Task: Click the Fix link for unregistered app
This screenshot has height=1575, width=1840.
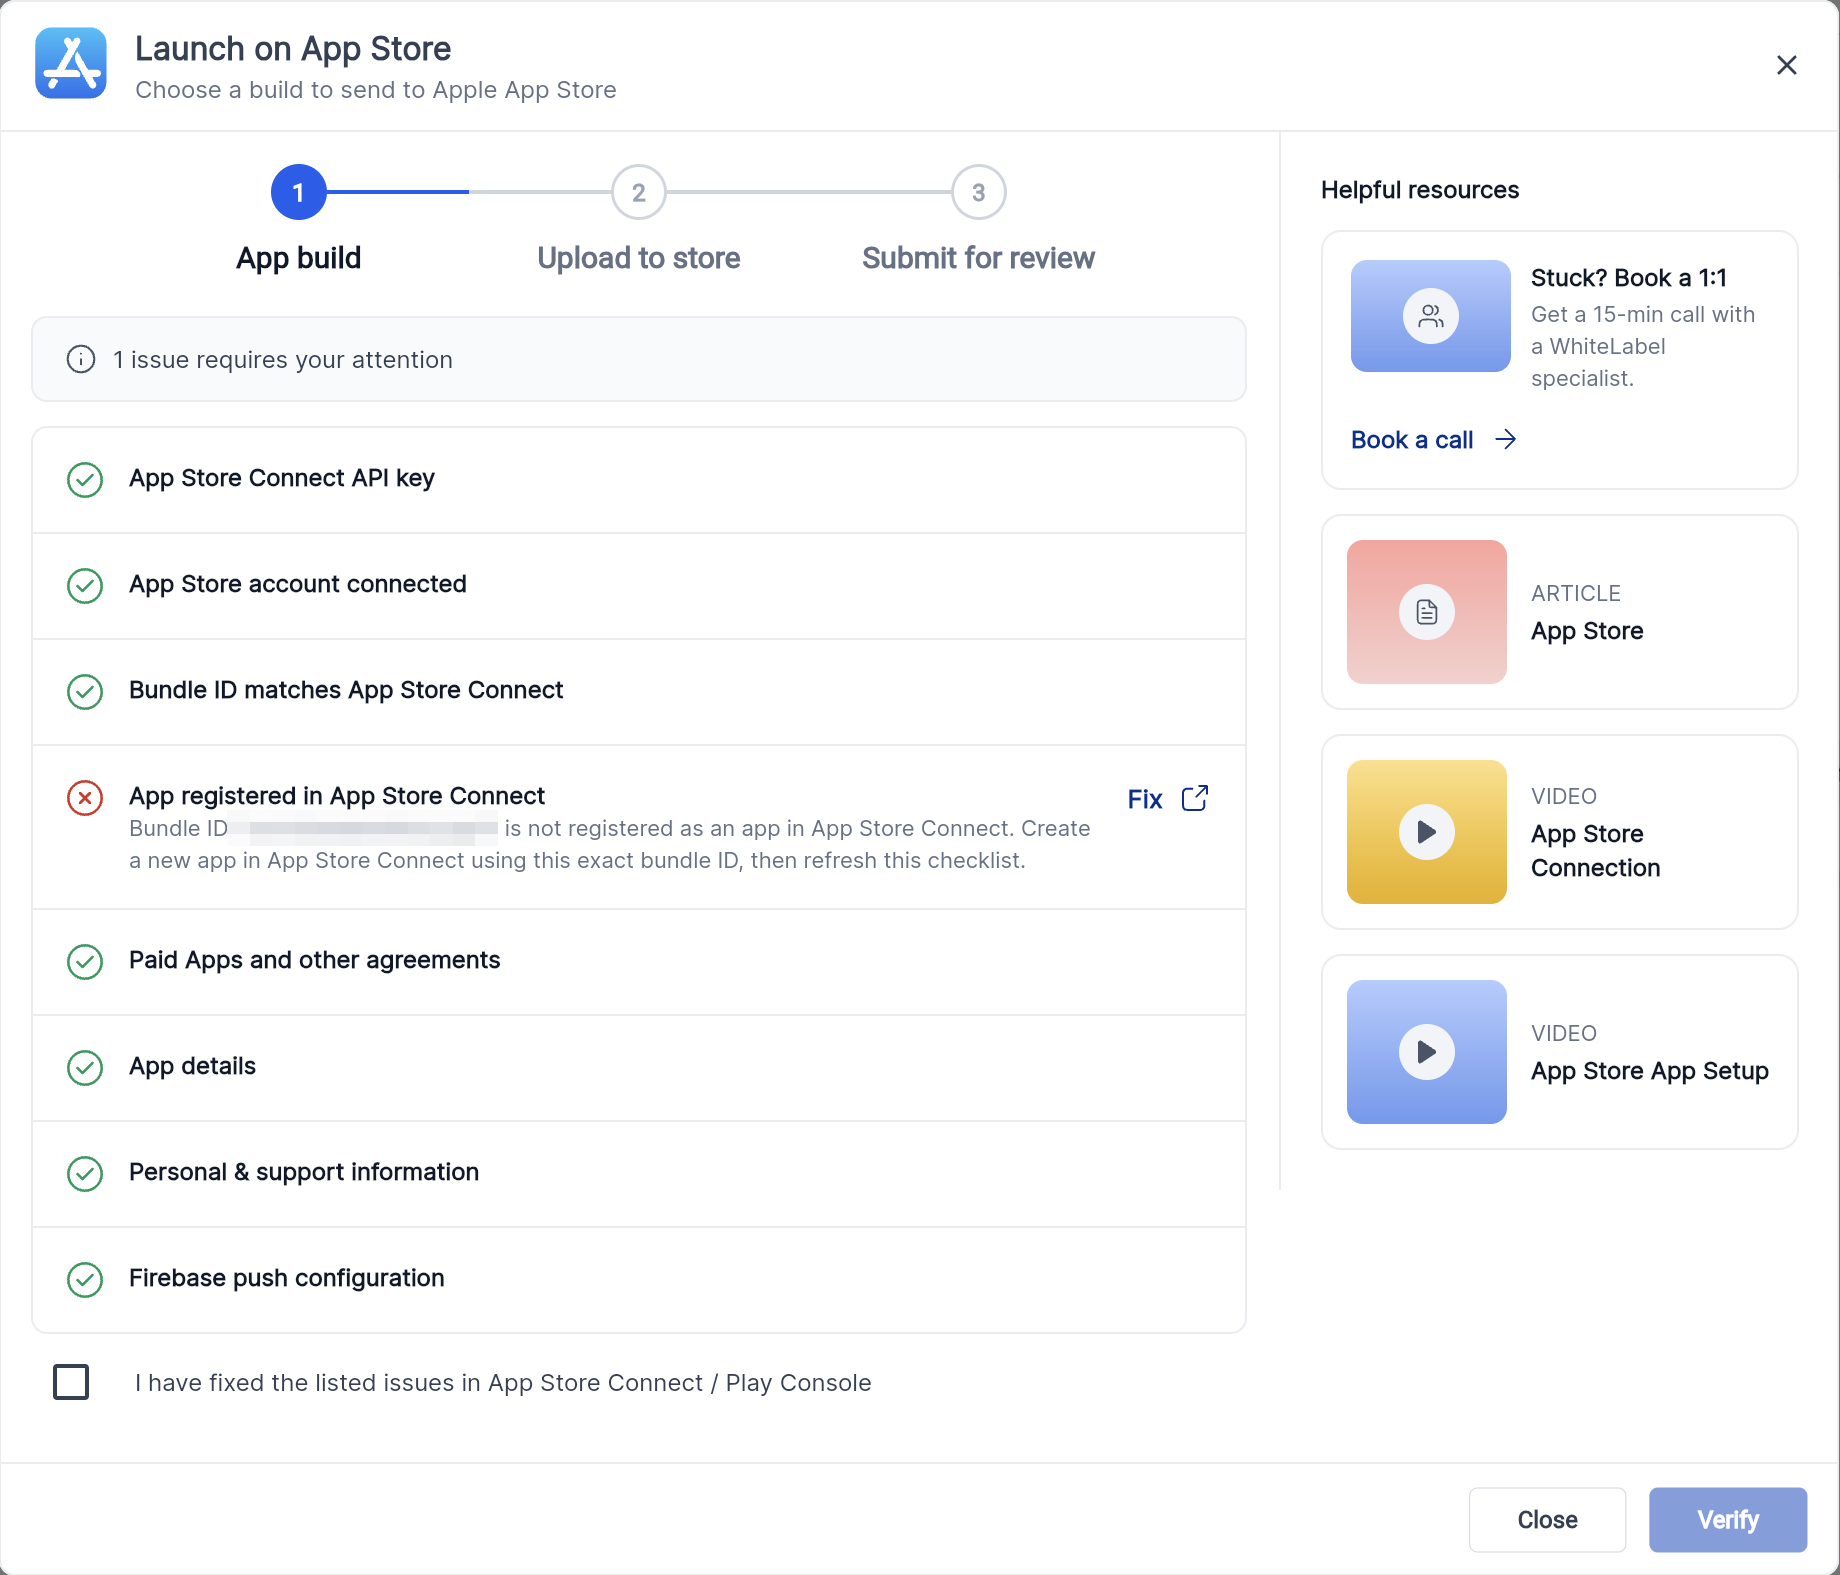Action: click(x=1145, y=799)
